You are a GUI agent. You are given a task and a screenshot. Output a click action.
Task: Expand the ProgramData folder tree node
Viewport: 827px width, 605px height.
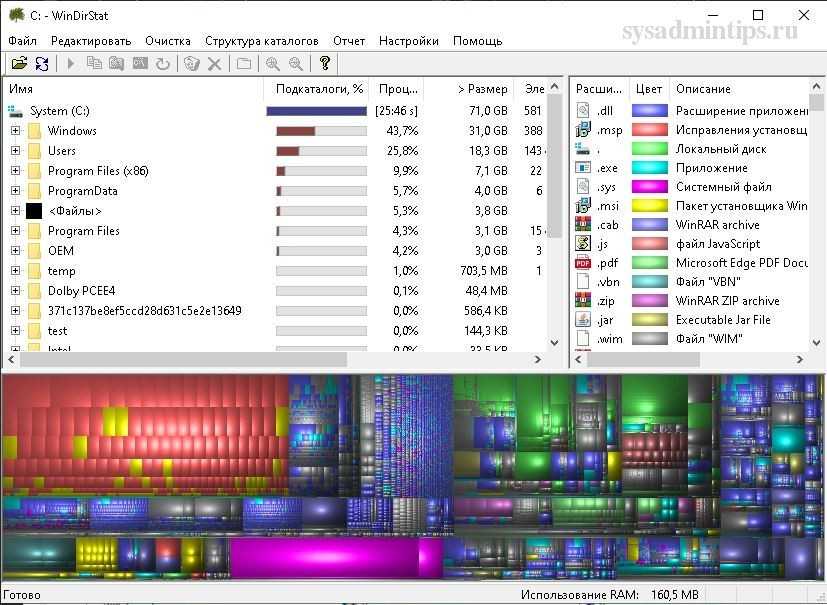15,191
